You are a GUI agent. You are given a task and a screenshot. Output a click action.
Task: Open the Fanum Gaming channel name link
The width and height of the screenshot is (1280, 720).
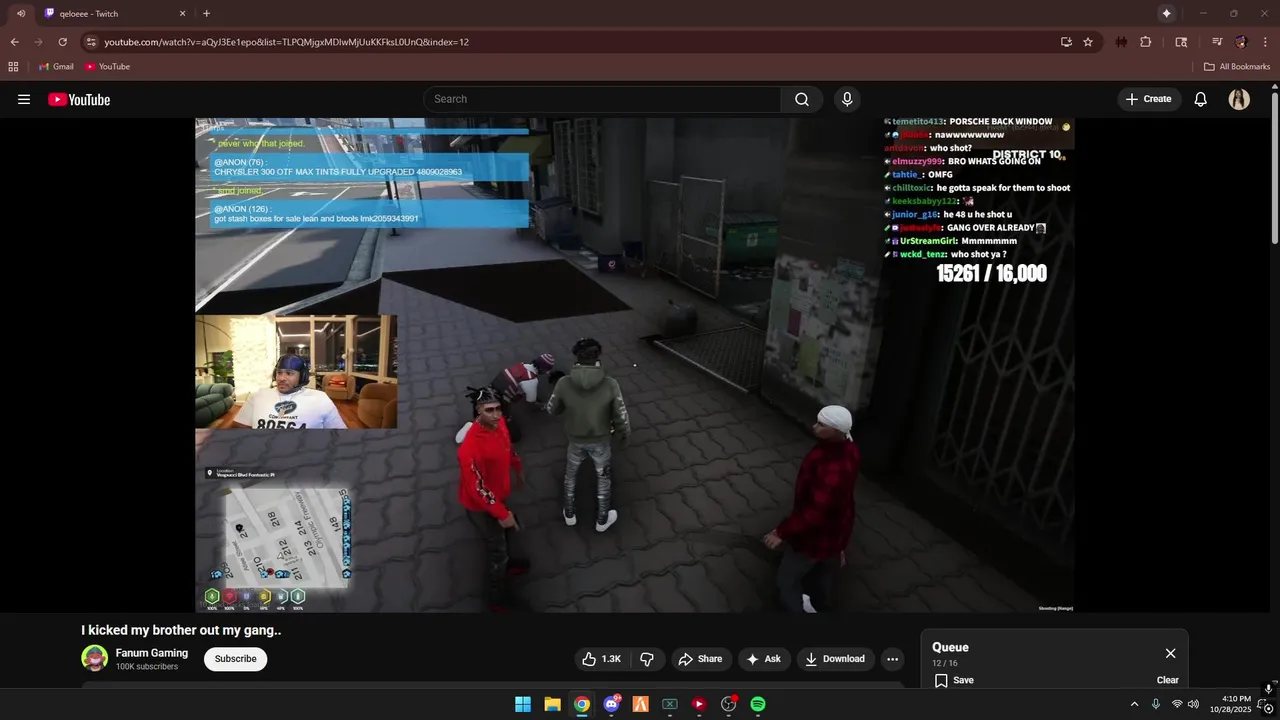pyautogui.click(x=152, y=653)
